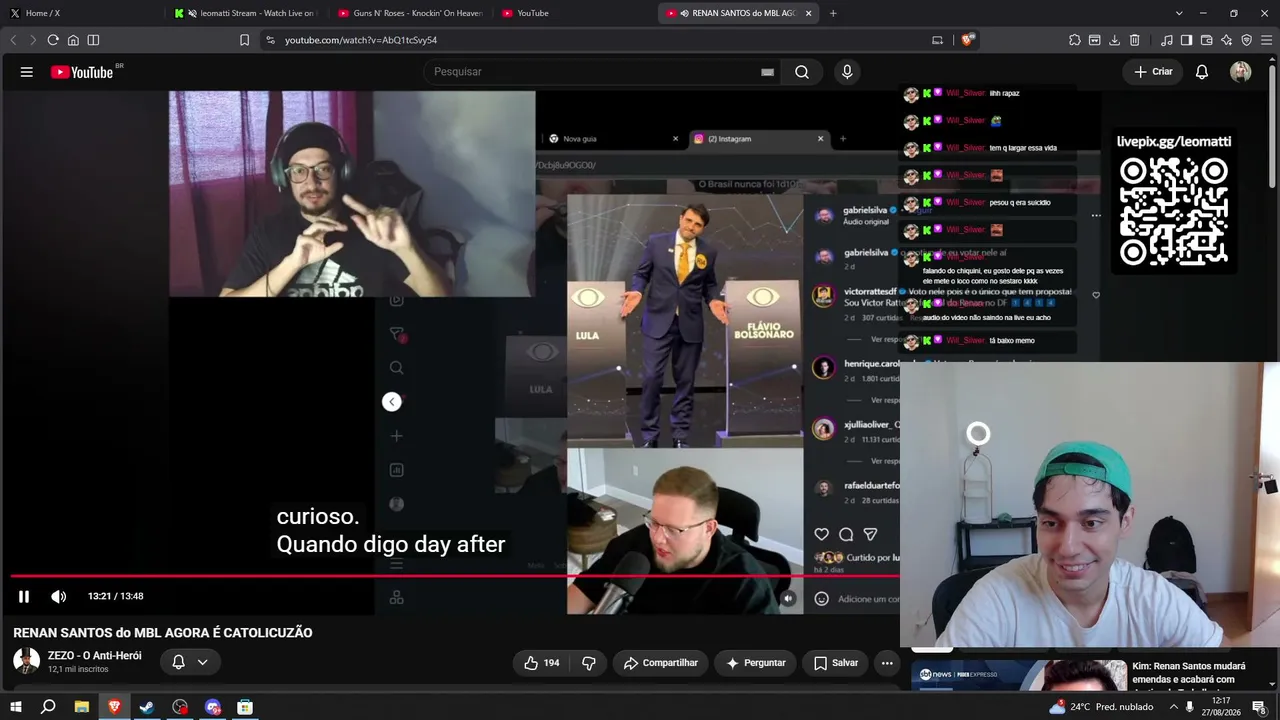Reload the current page
This screenshot has height=720, width=1280.
pos(53,40)
